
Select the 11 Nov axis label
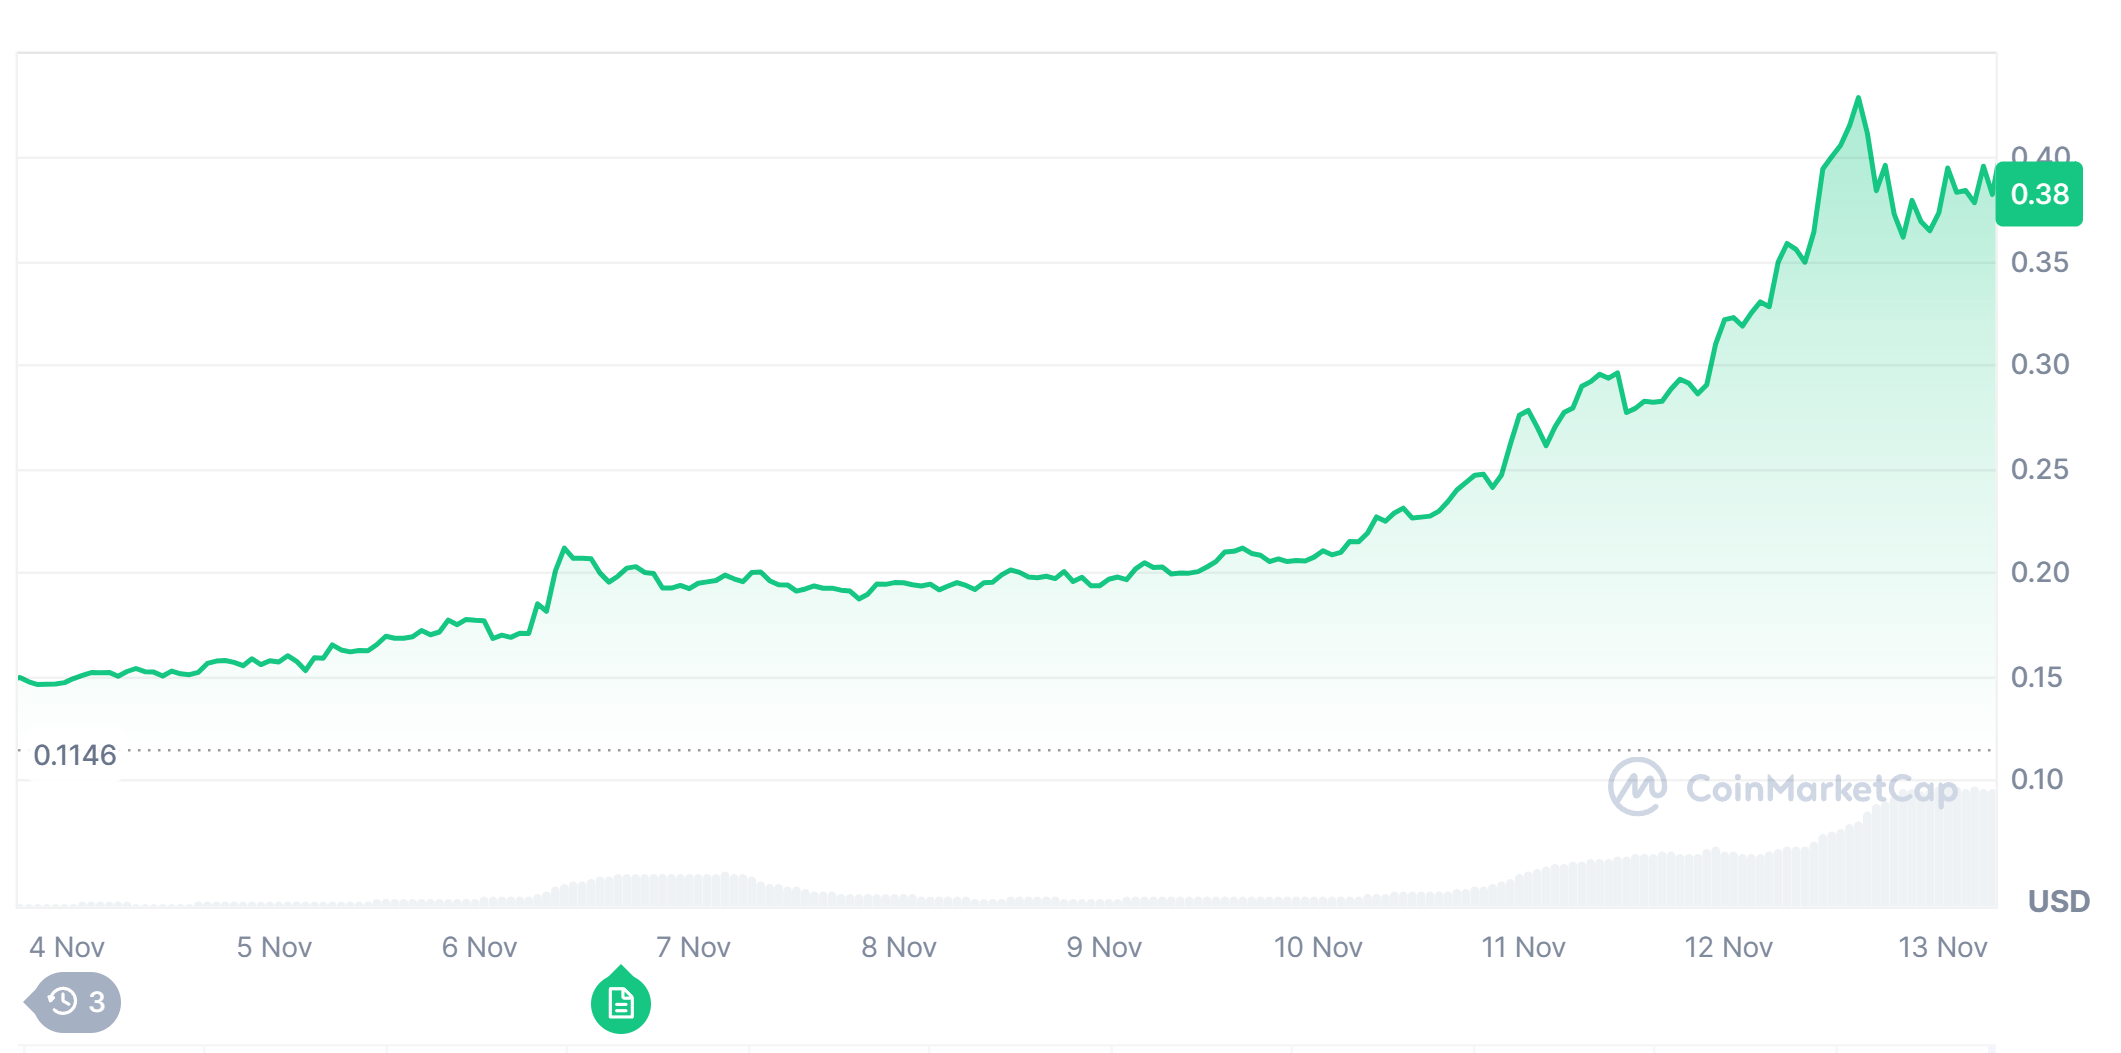point(1523,947)
